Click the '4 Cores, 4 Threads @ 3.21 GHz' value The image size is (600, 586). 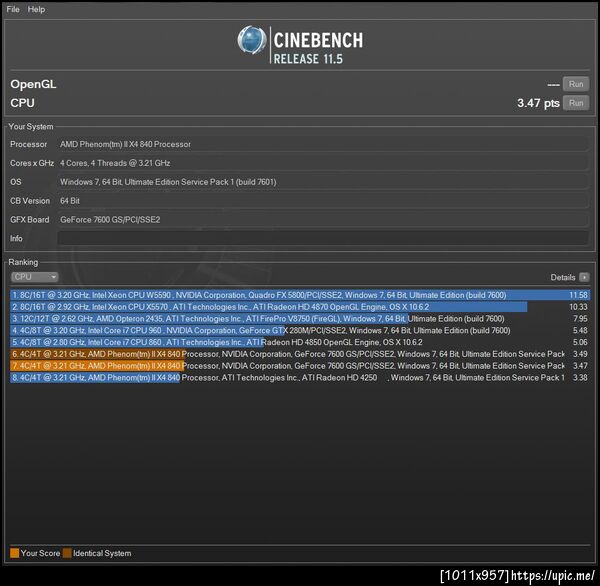pyautogui.click(x=115, y=163)
